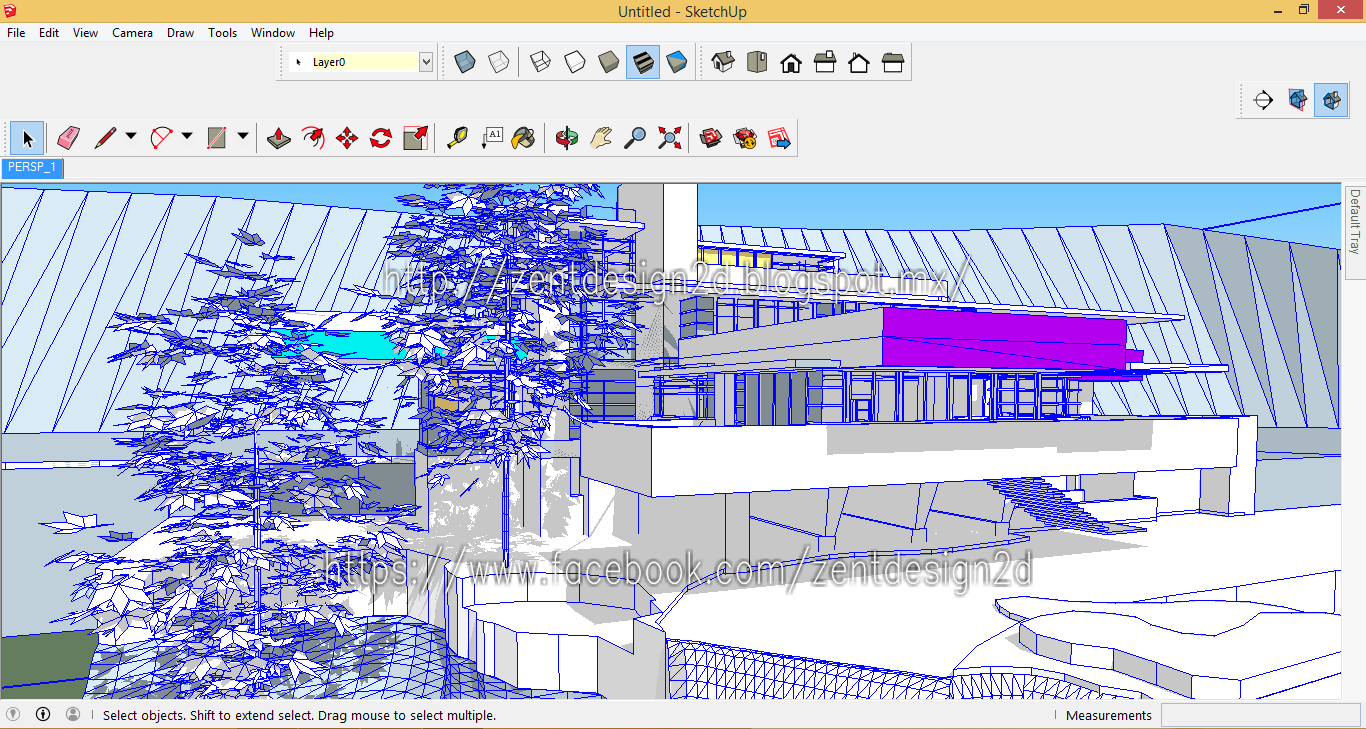1366x729 pixels.
Task: Open the File menu
Action: pyautogui.click(x=16, y=33)
